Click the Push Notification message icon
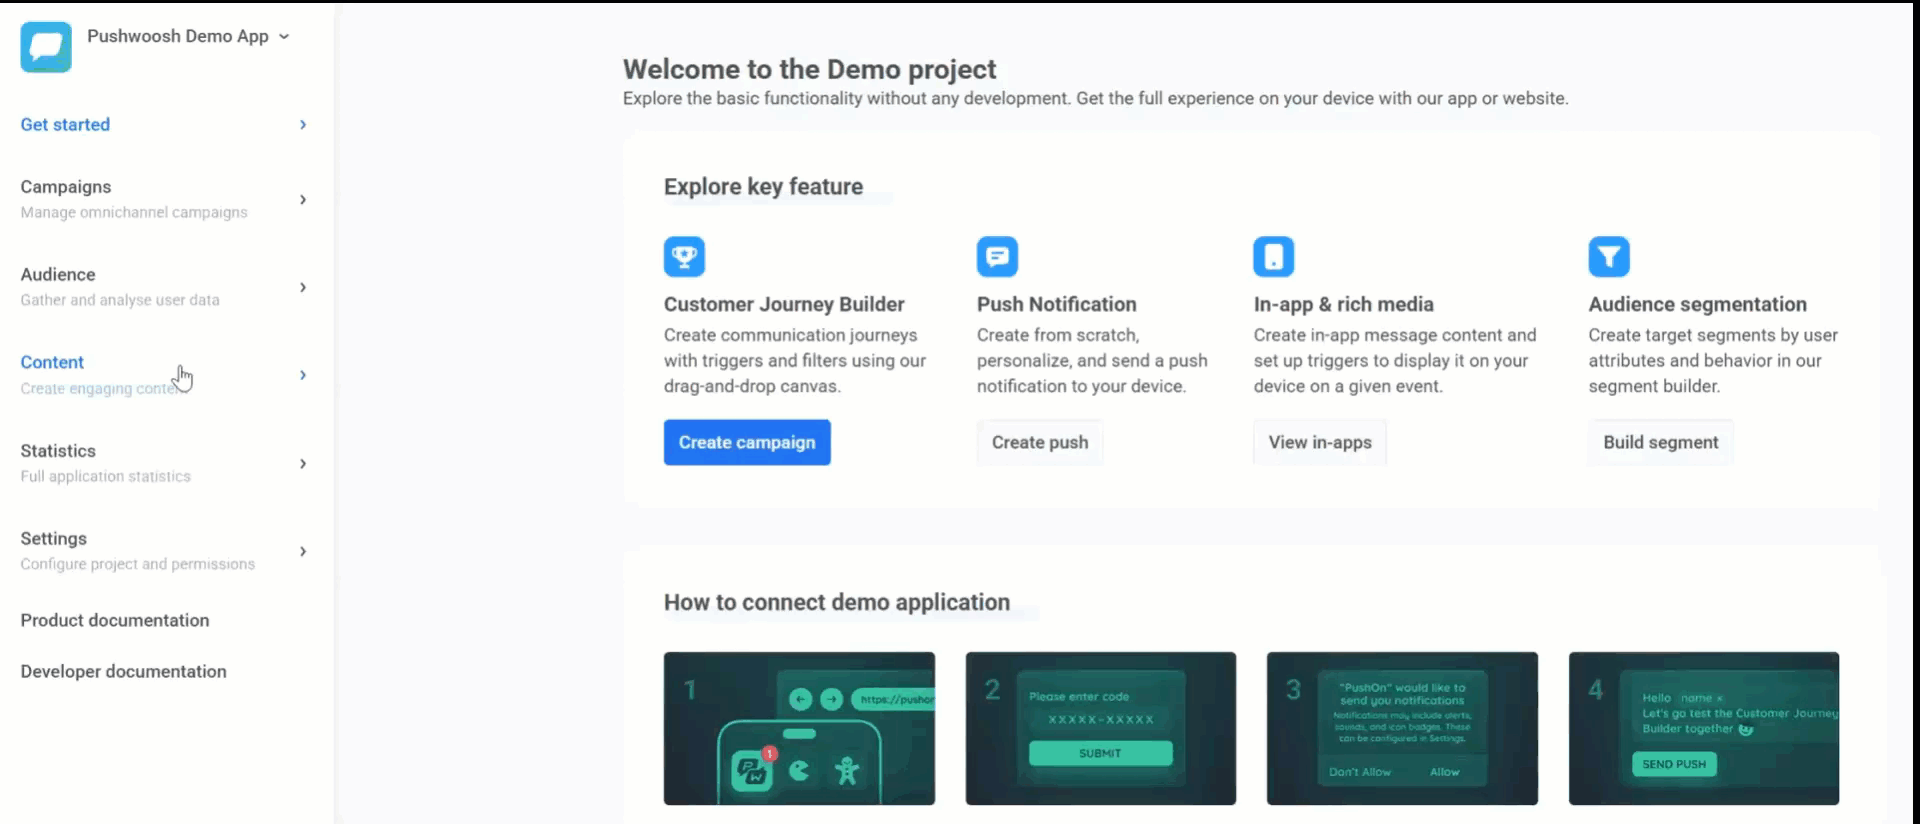 [997, 257]
